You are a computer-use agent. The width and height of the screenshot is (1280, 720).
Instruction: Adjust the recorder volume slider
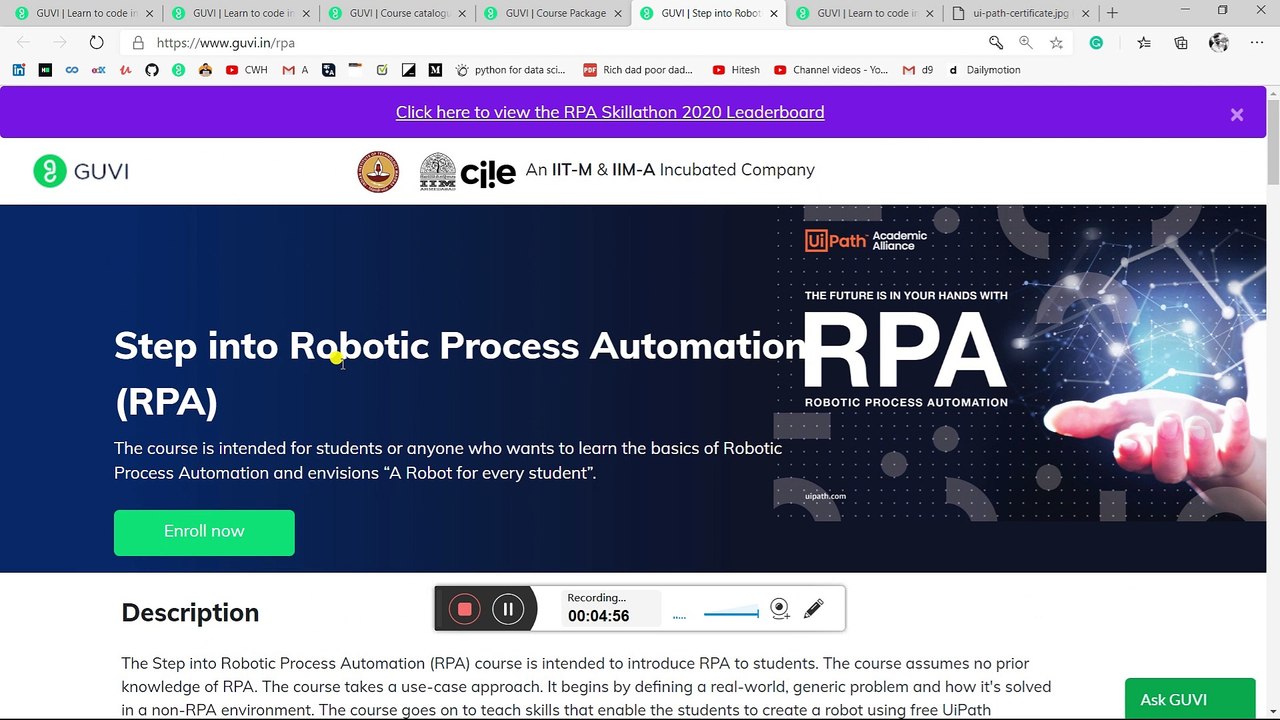pyautogui.click(x=731, y=613)
